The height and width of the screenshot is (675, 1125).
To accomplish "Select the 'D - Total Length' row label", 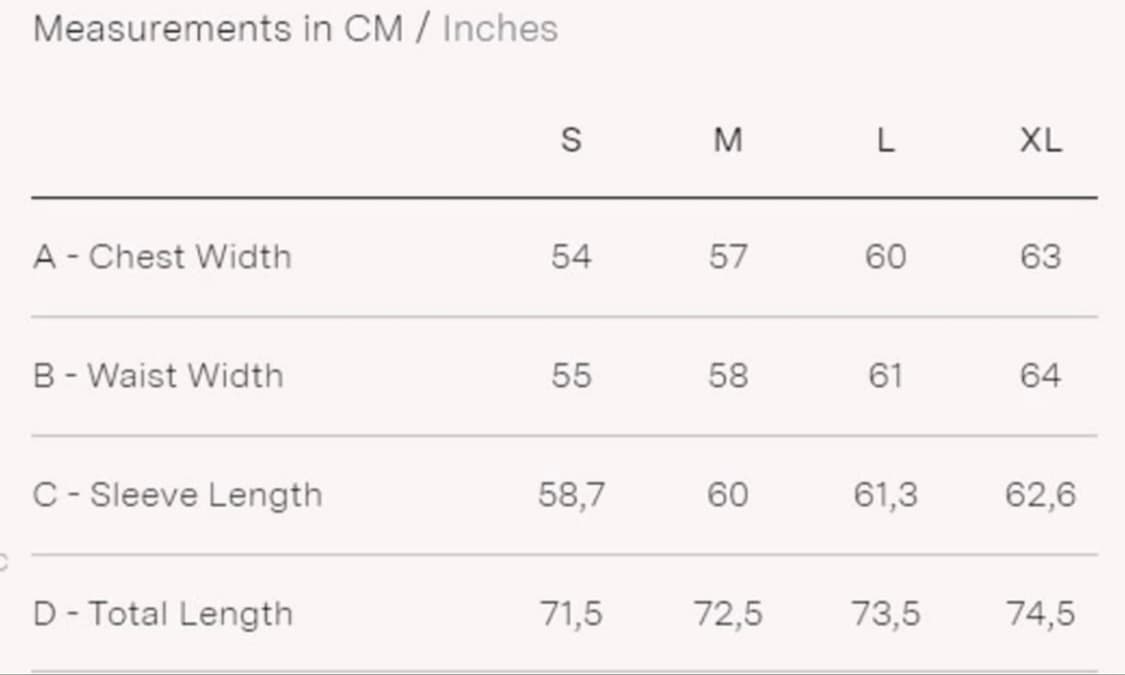I will (x=163, y=613).
